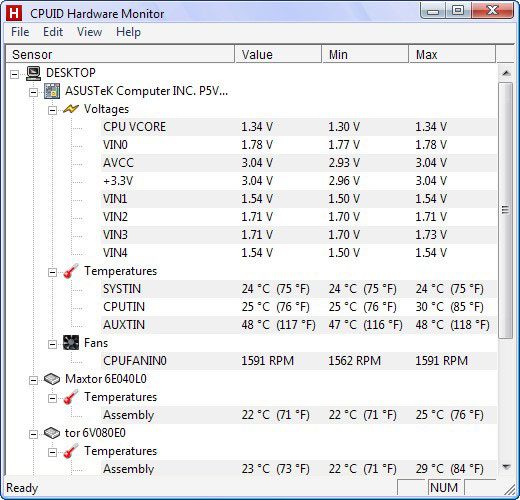520x500 pixels.
Task: Click the NUM status bar indicator
Action: click(444, 488)
